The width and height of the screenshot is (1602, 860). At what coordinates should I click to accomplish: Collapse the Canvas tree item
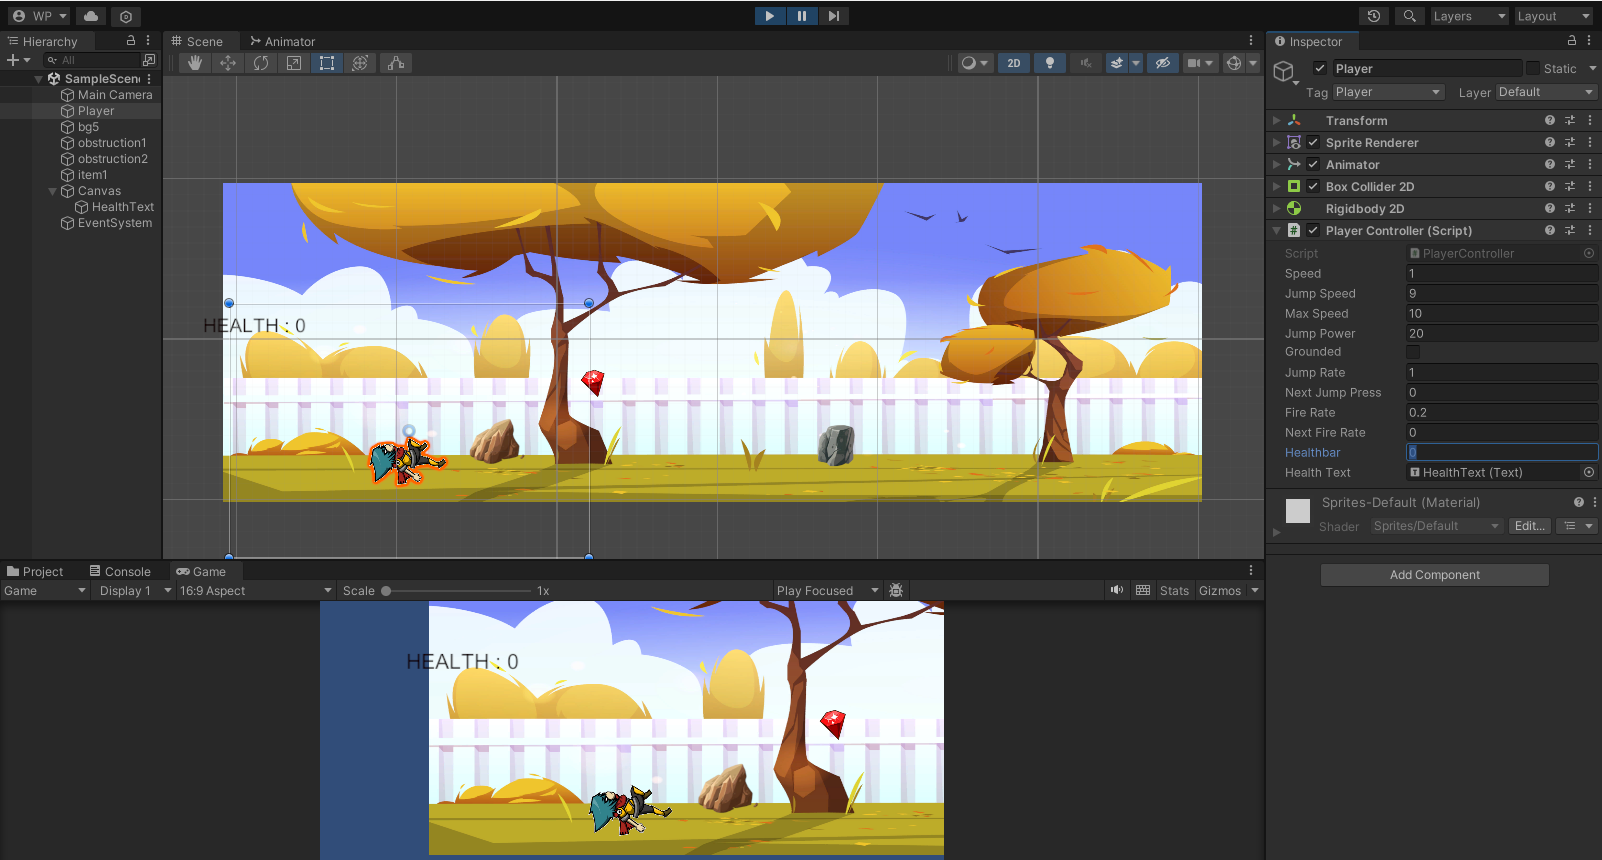click(53, 191)
